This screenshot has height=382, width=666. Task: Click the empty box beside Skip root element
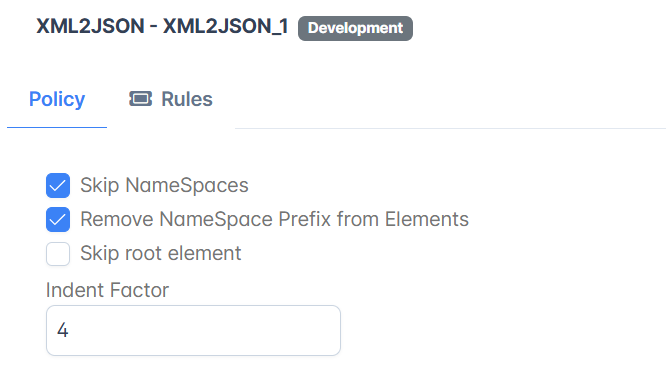click(x=58, y=254)
